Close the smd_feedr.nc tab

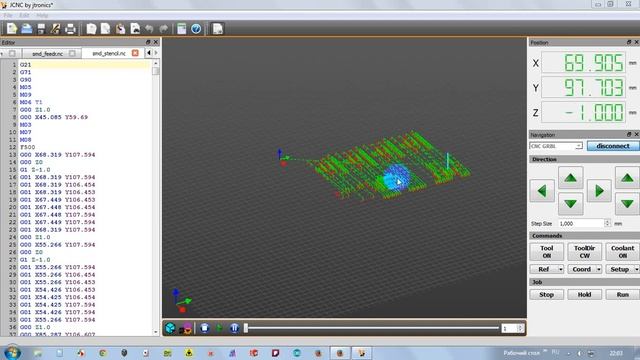(x=72, y=53)
